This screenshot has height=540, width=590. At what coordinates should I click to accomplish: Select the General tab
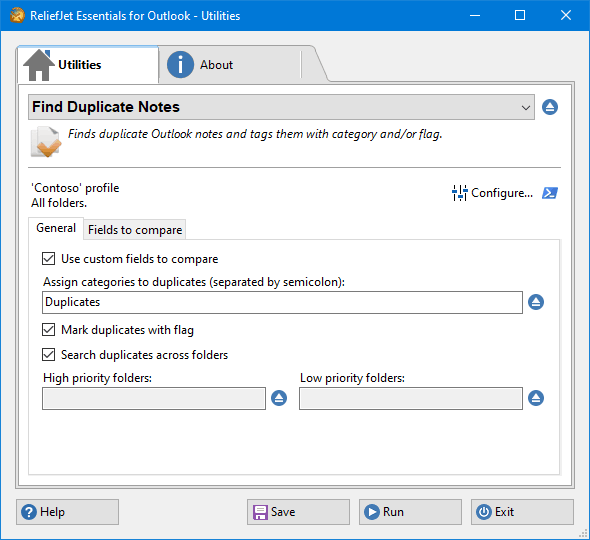56,228
